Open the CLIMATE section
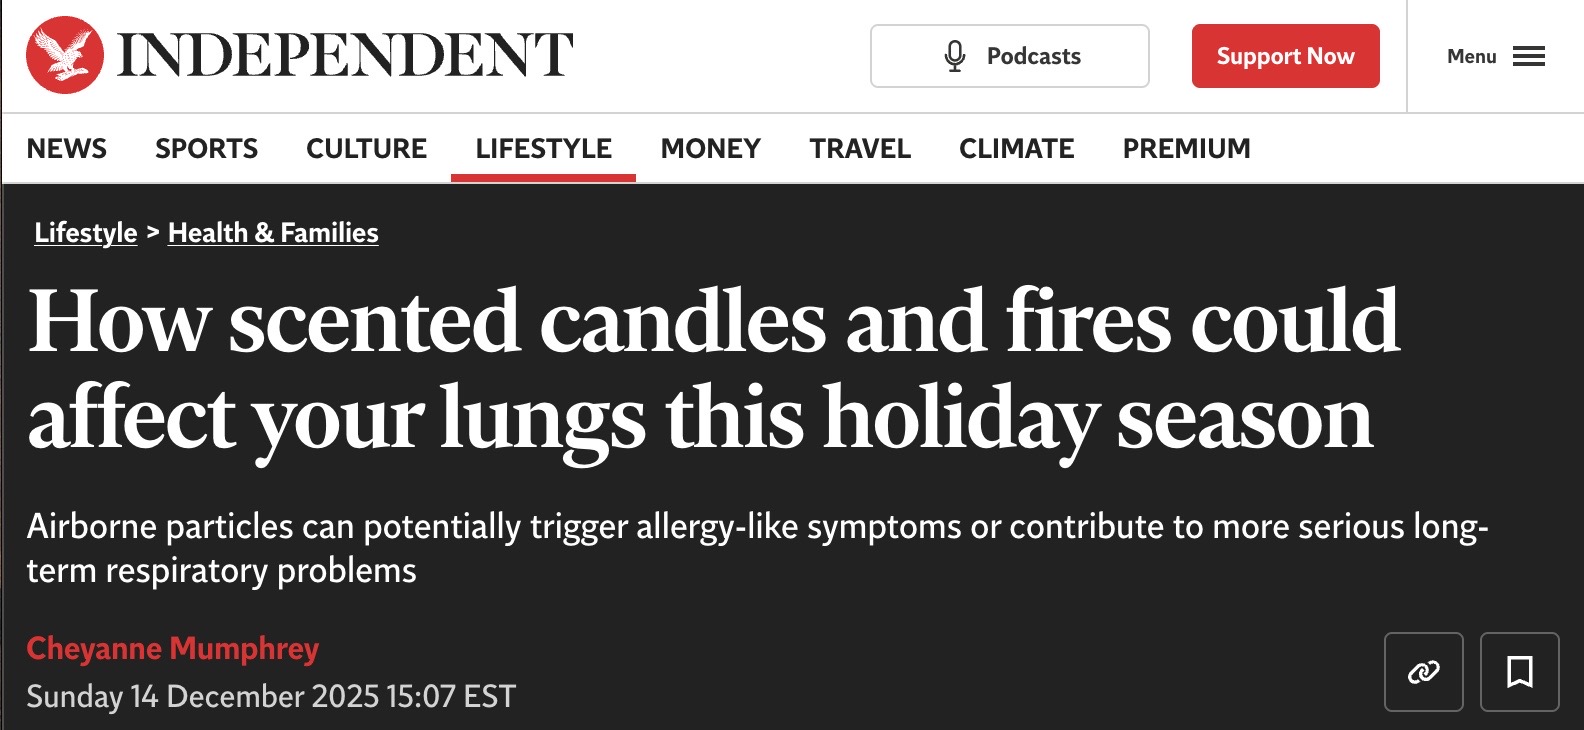Screen dimensions: 1584x730 pyautogui.click(x=1016, y=148)
